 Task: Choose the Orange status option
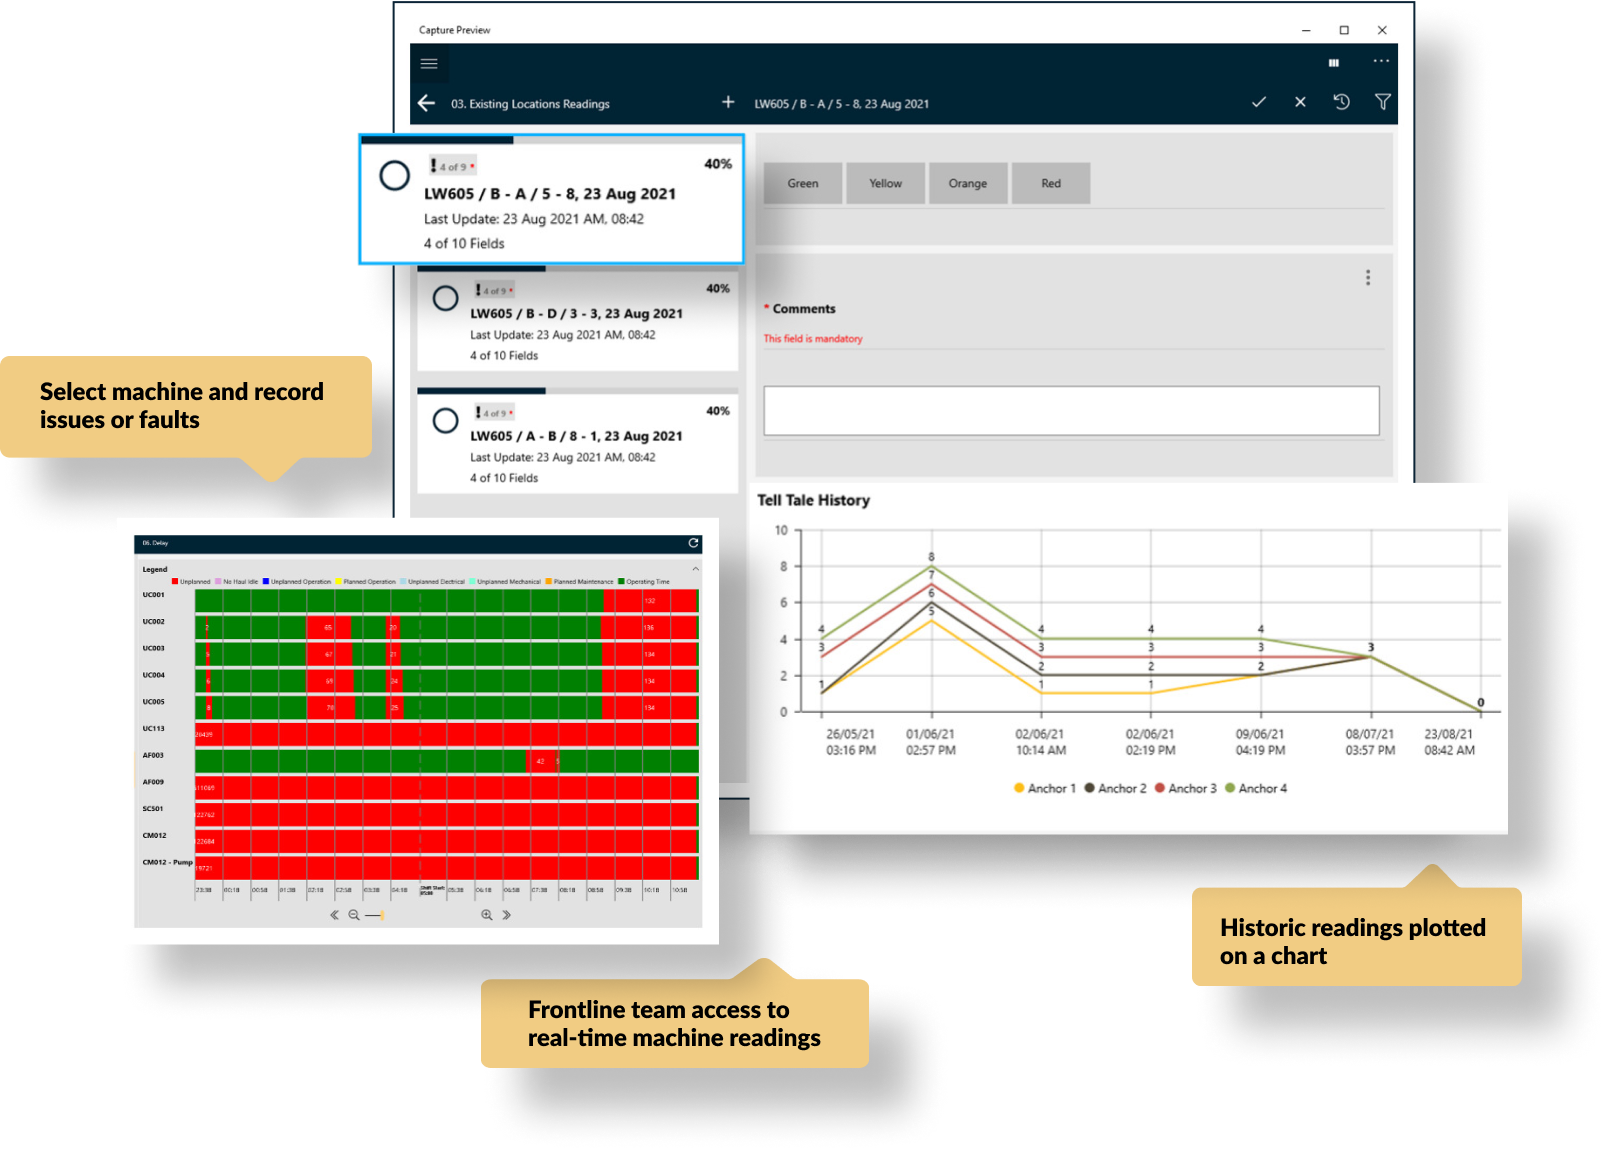(x=967, y=184)
